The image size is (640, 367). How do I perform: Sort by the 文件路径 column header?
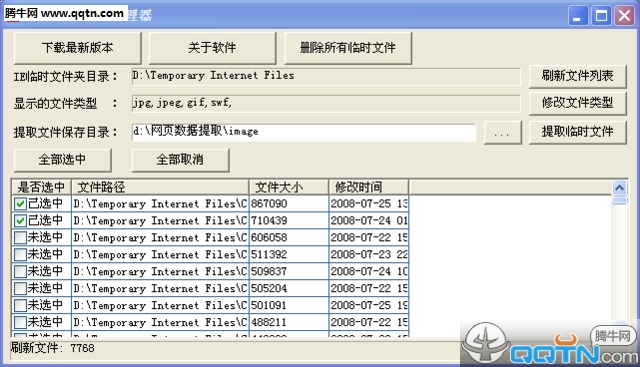[160, 187]
